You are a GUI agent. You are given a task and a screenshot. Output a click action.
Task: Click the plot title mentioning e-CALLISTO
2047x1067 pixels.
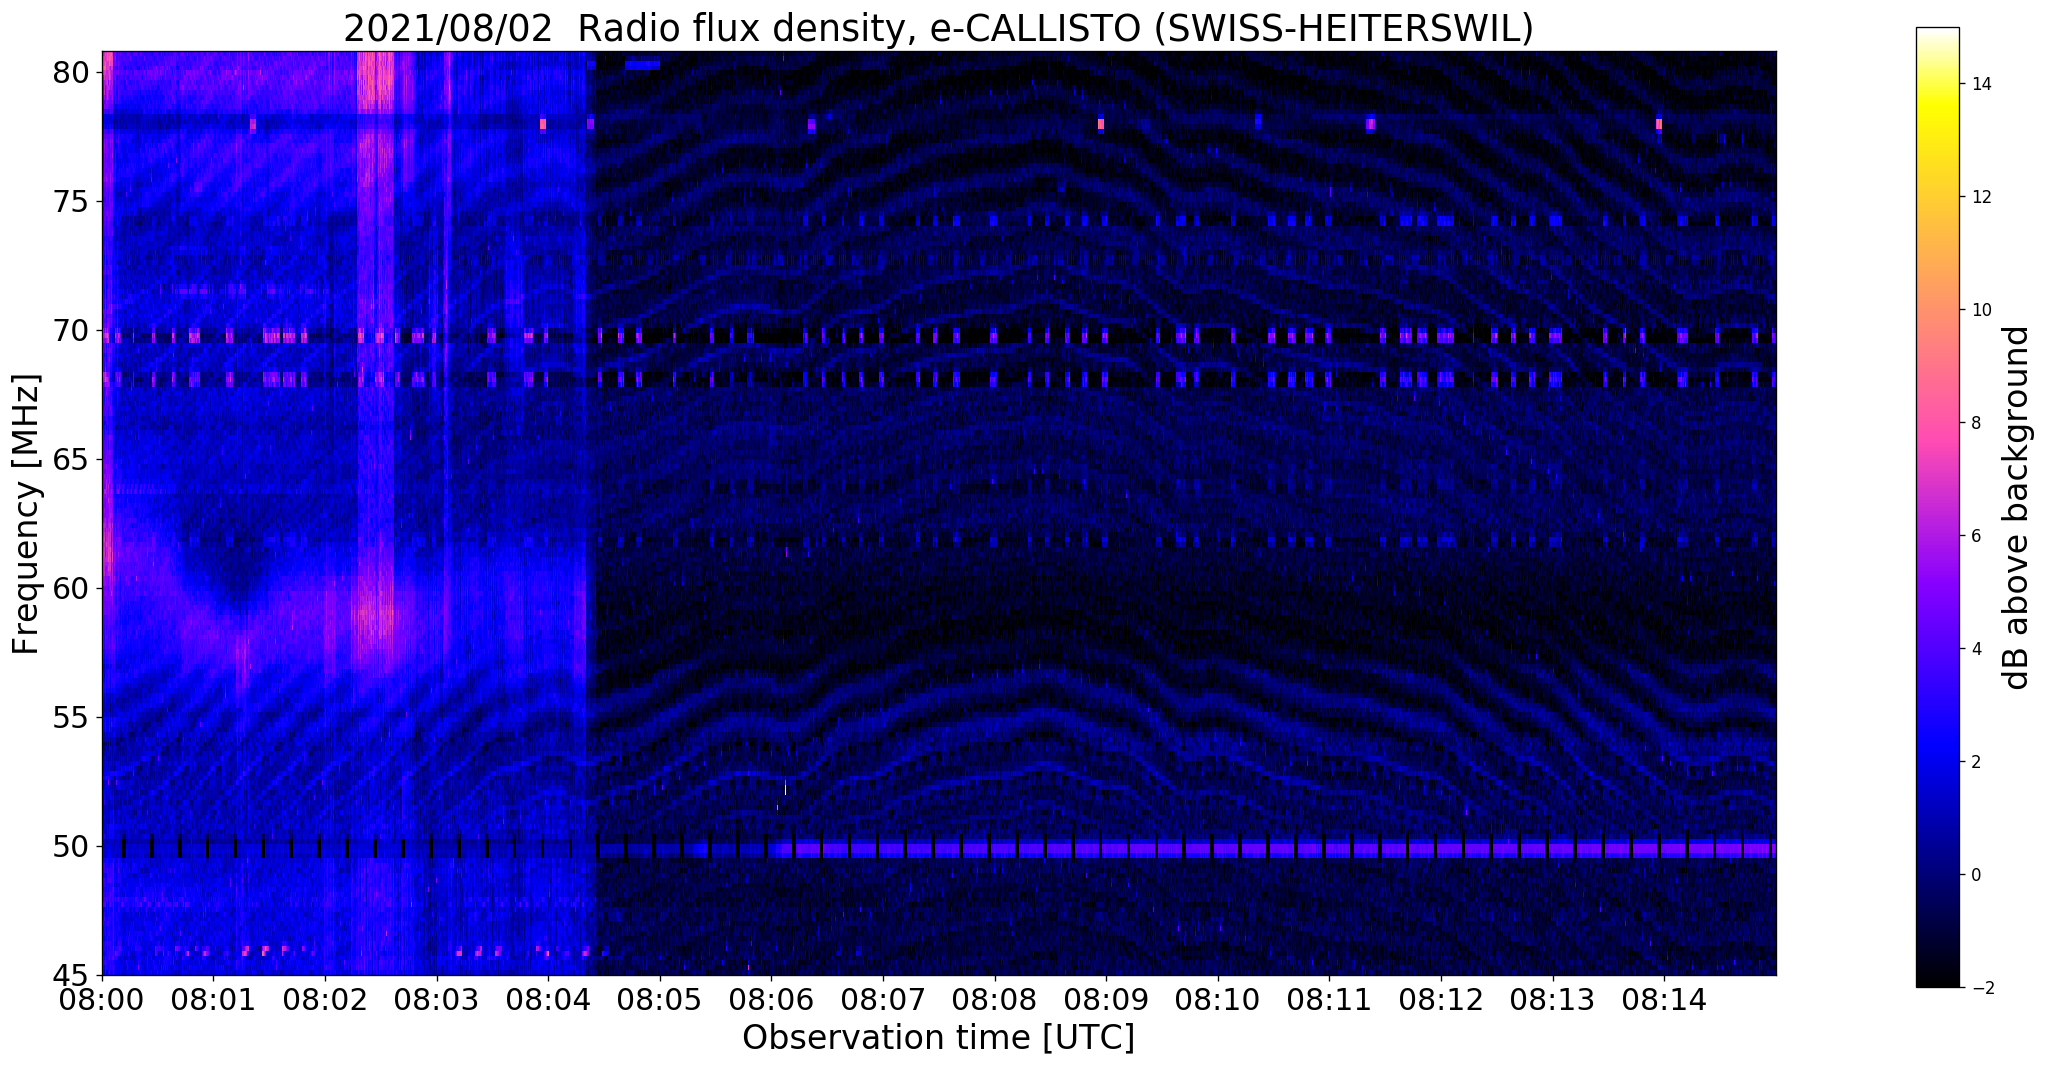[938, 28]
